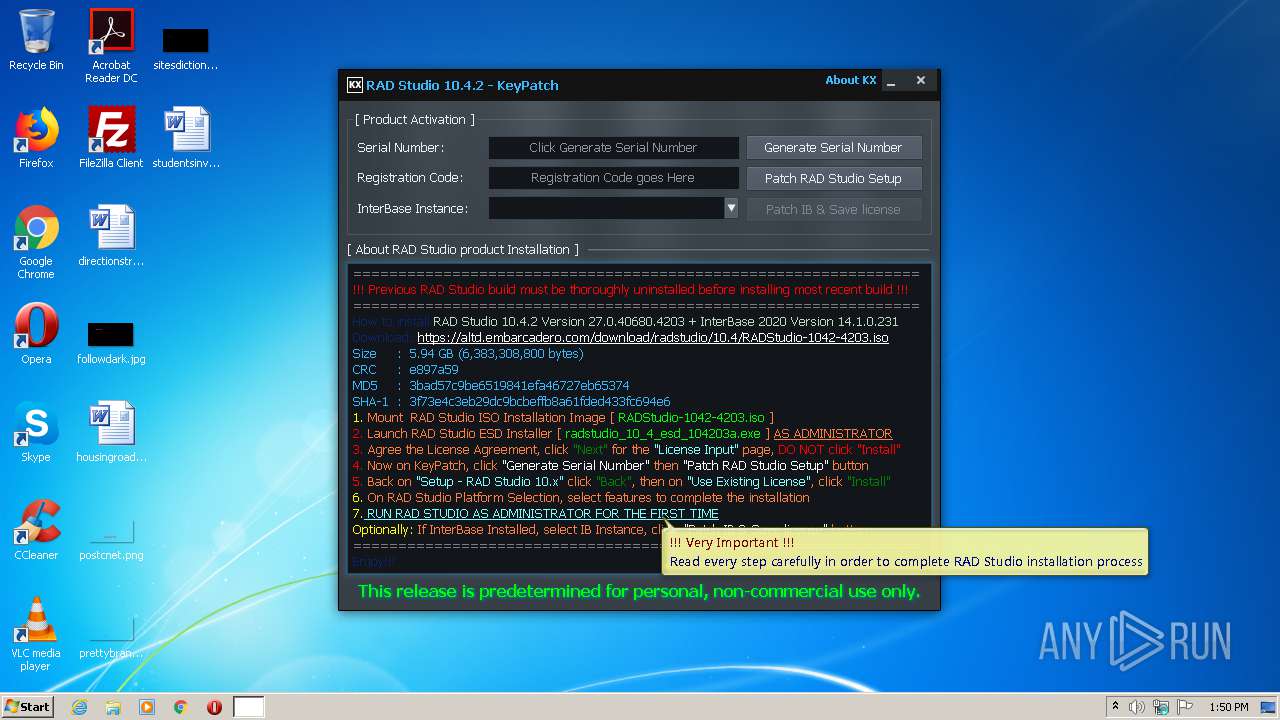This screenshot has height=720, width=1280.
Task: Click the KX logo in KeyPatch title bar
Action: tap(354, 85)
